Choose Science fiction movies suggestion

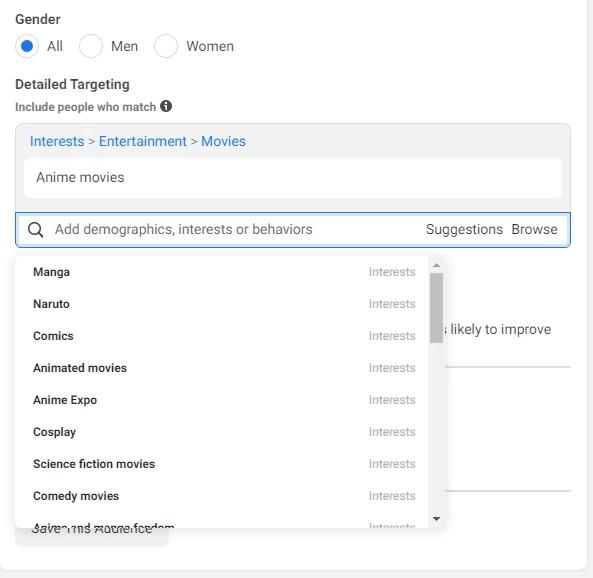222,464
